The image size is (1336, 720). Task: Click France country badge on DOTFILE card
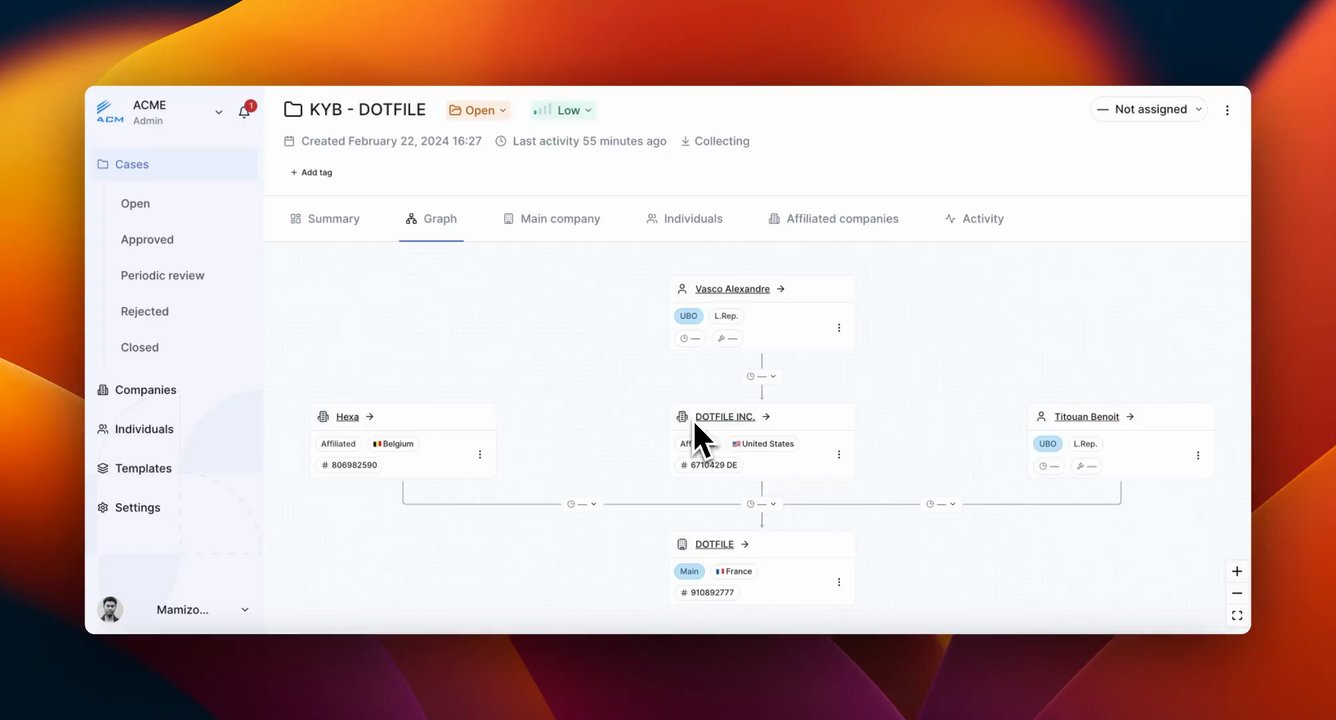tap(734, 572)
